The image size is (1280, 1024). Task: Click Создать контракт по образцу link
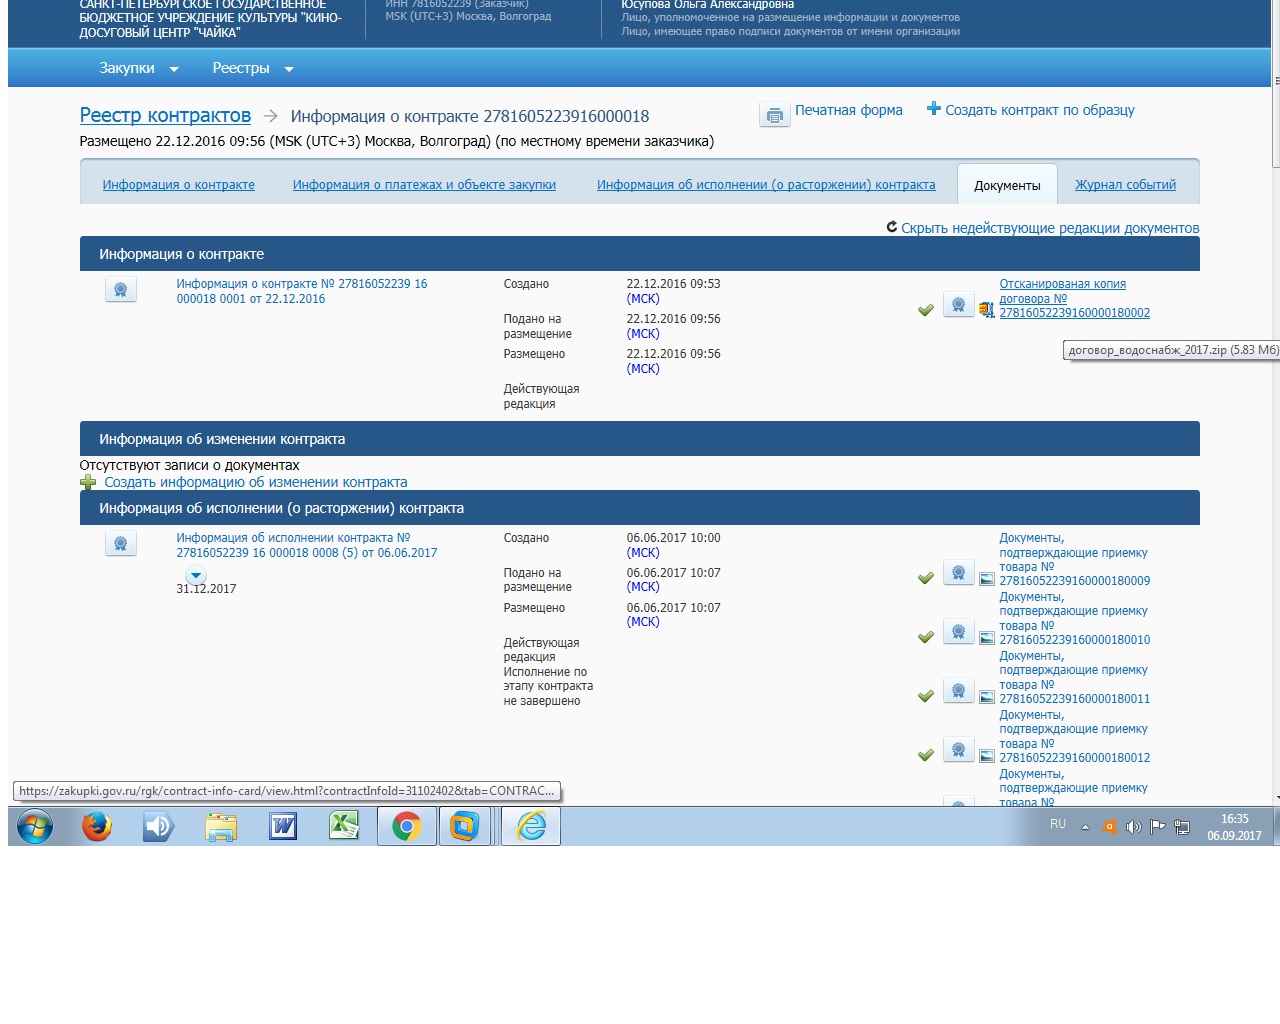click(1040, 110)
